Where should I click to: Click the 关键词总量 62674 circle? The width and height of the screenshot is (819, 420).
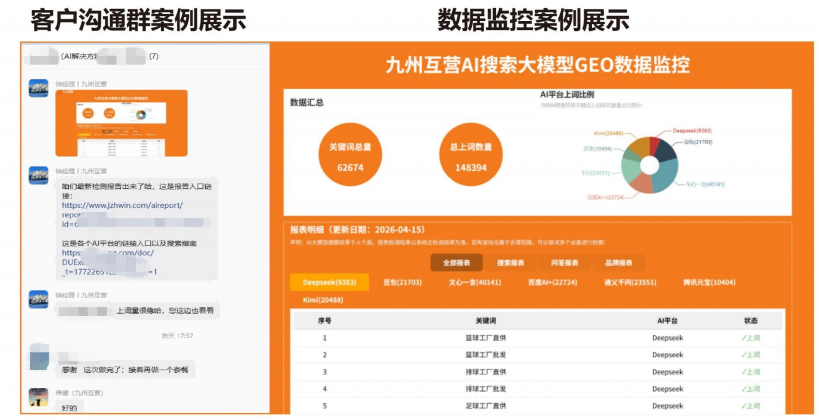click(350, 155)
